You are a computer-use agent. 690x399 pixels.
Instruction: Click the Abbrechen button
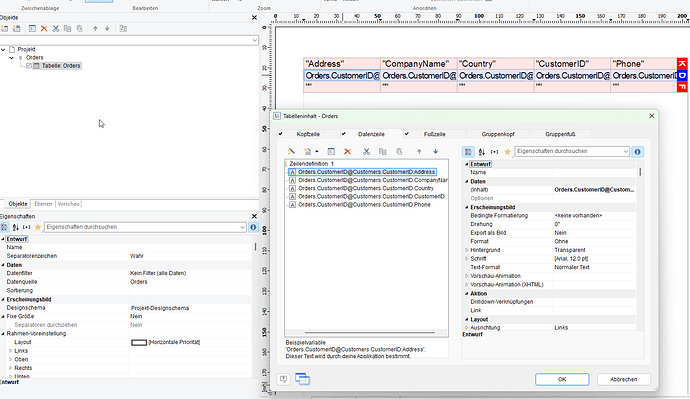(x=624, y=379)
